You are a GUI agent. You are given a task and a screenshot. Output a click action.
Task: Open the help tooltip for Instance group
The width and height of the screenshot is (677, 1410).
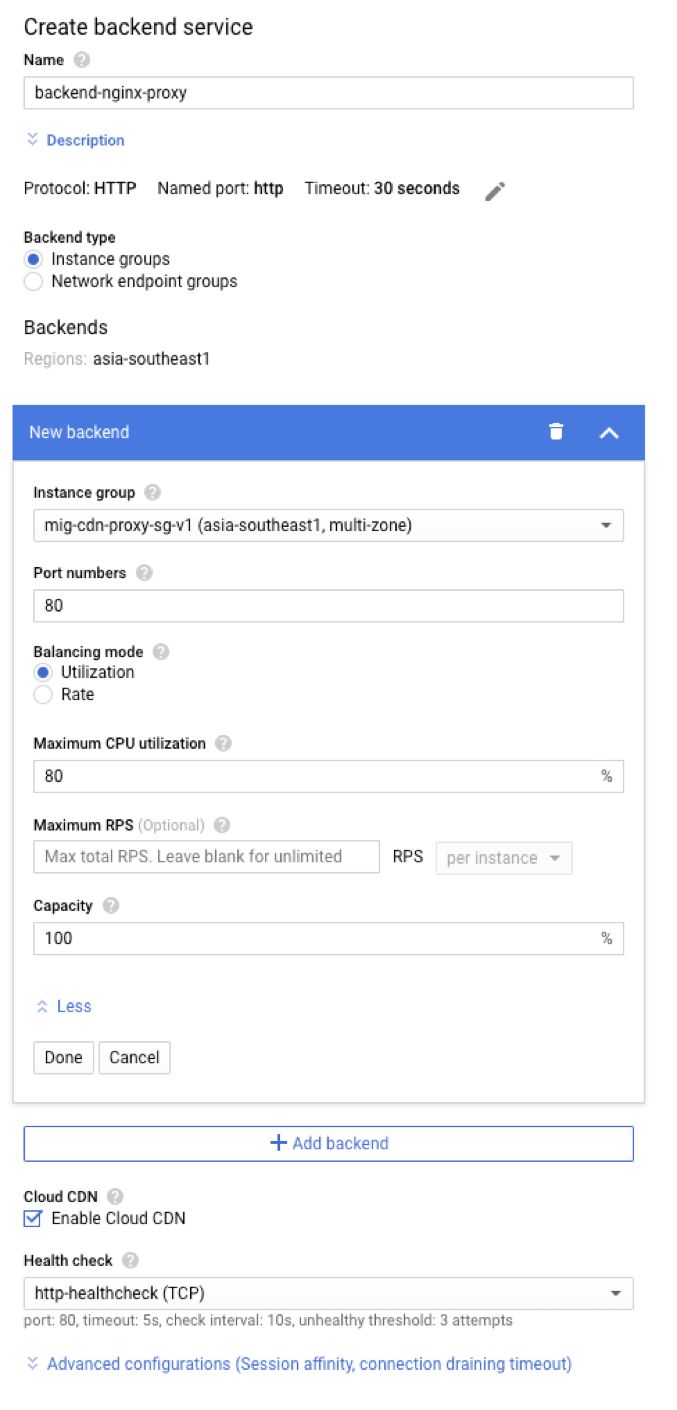pyautogui.click(x=152, y=493)
